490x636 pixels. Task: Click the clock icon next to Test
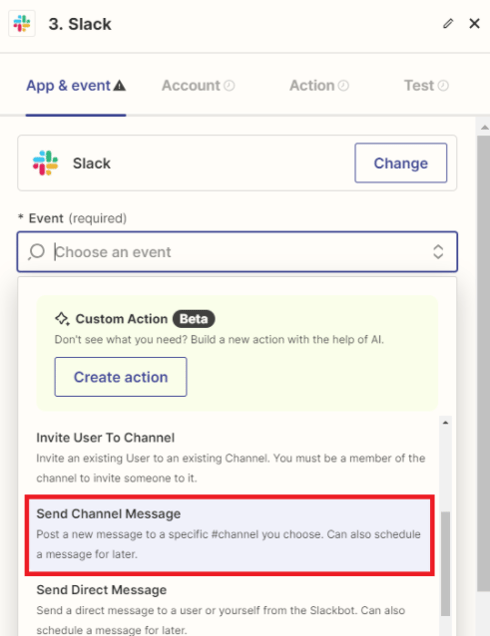(x=443, y=86)
